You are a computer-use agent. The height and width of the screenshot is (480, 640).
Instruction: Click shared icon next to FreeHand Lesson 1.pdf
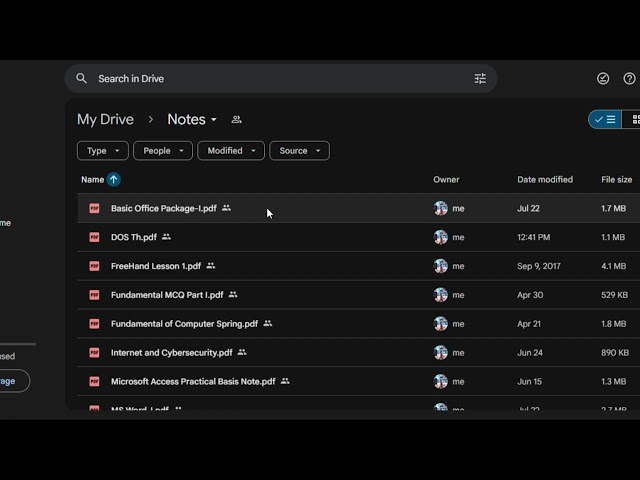pos(211,266)
